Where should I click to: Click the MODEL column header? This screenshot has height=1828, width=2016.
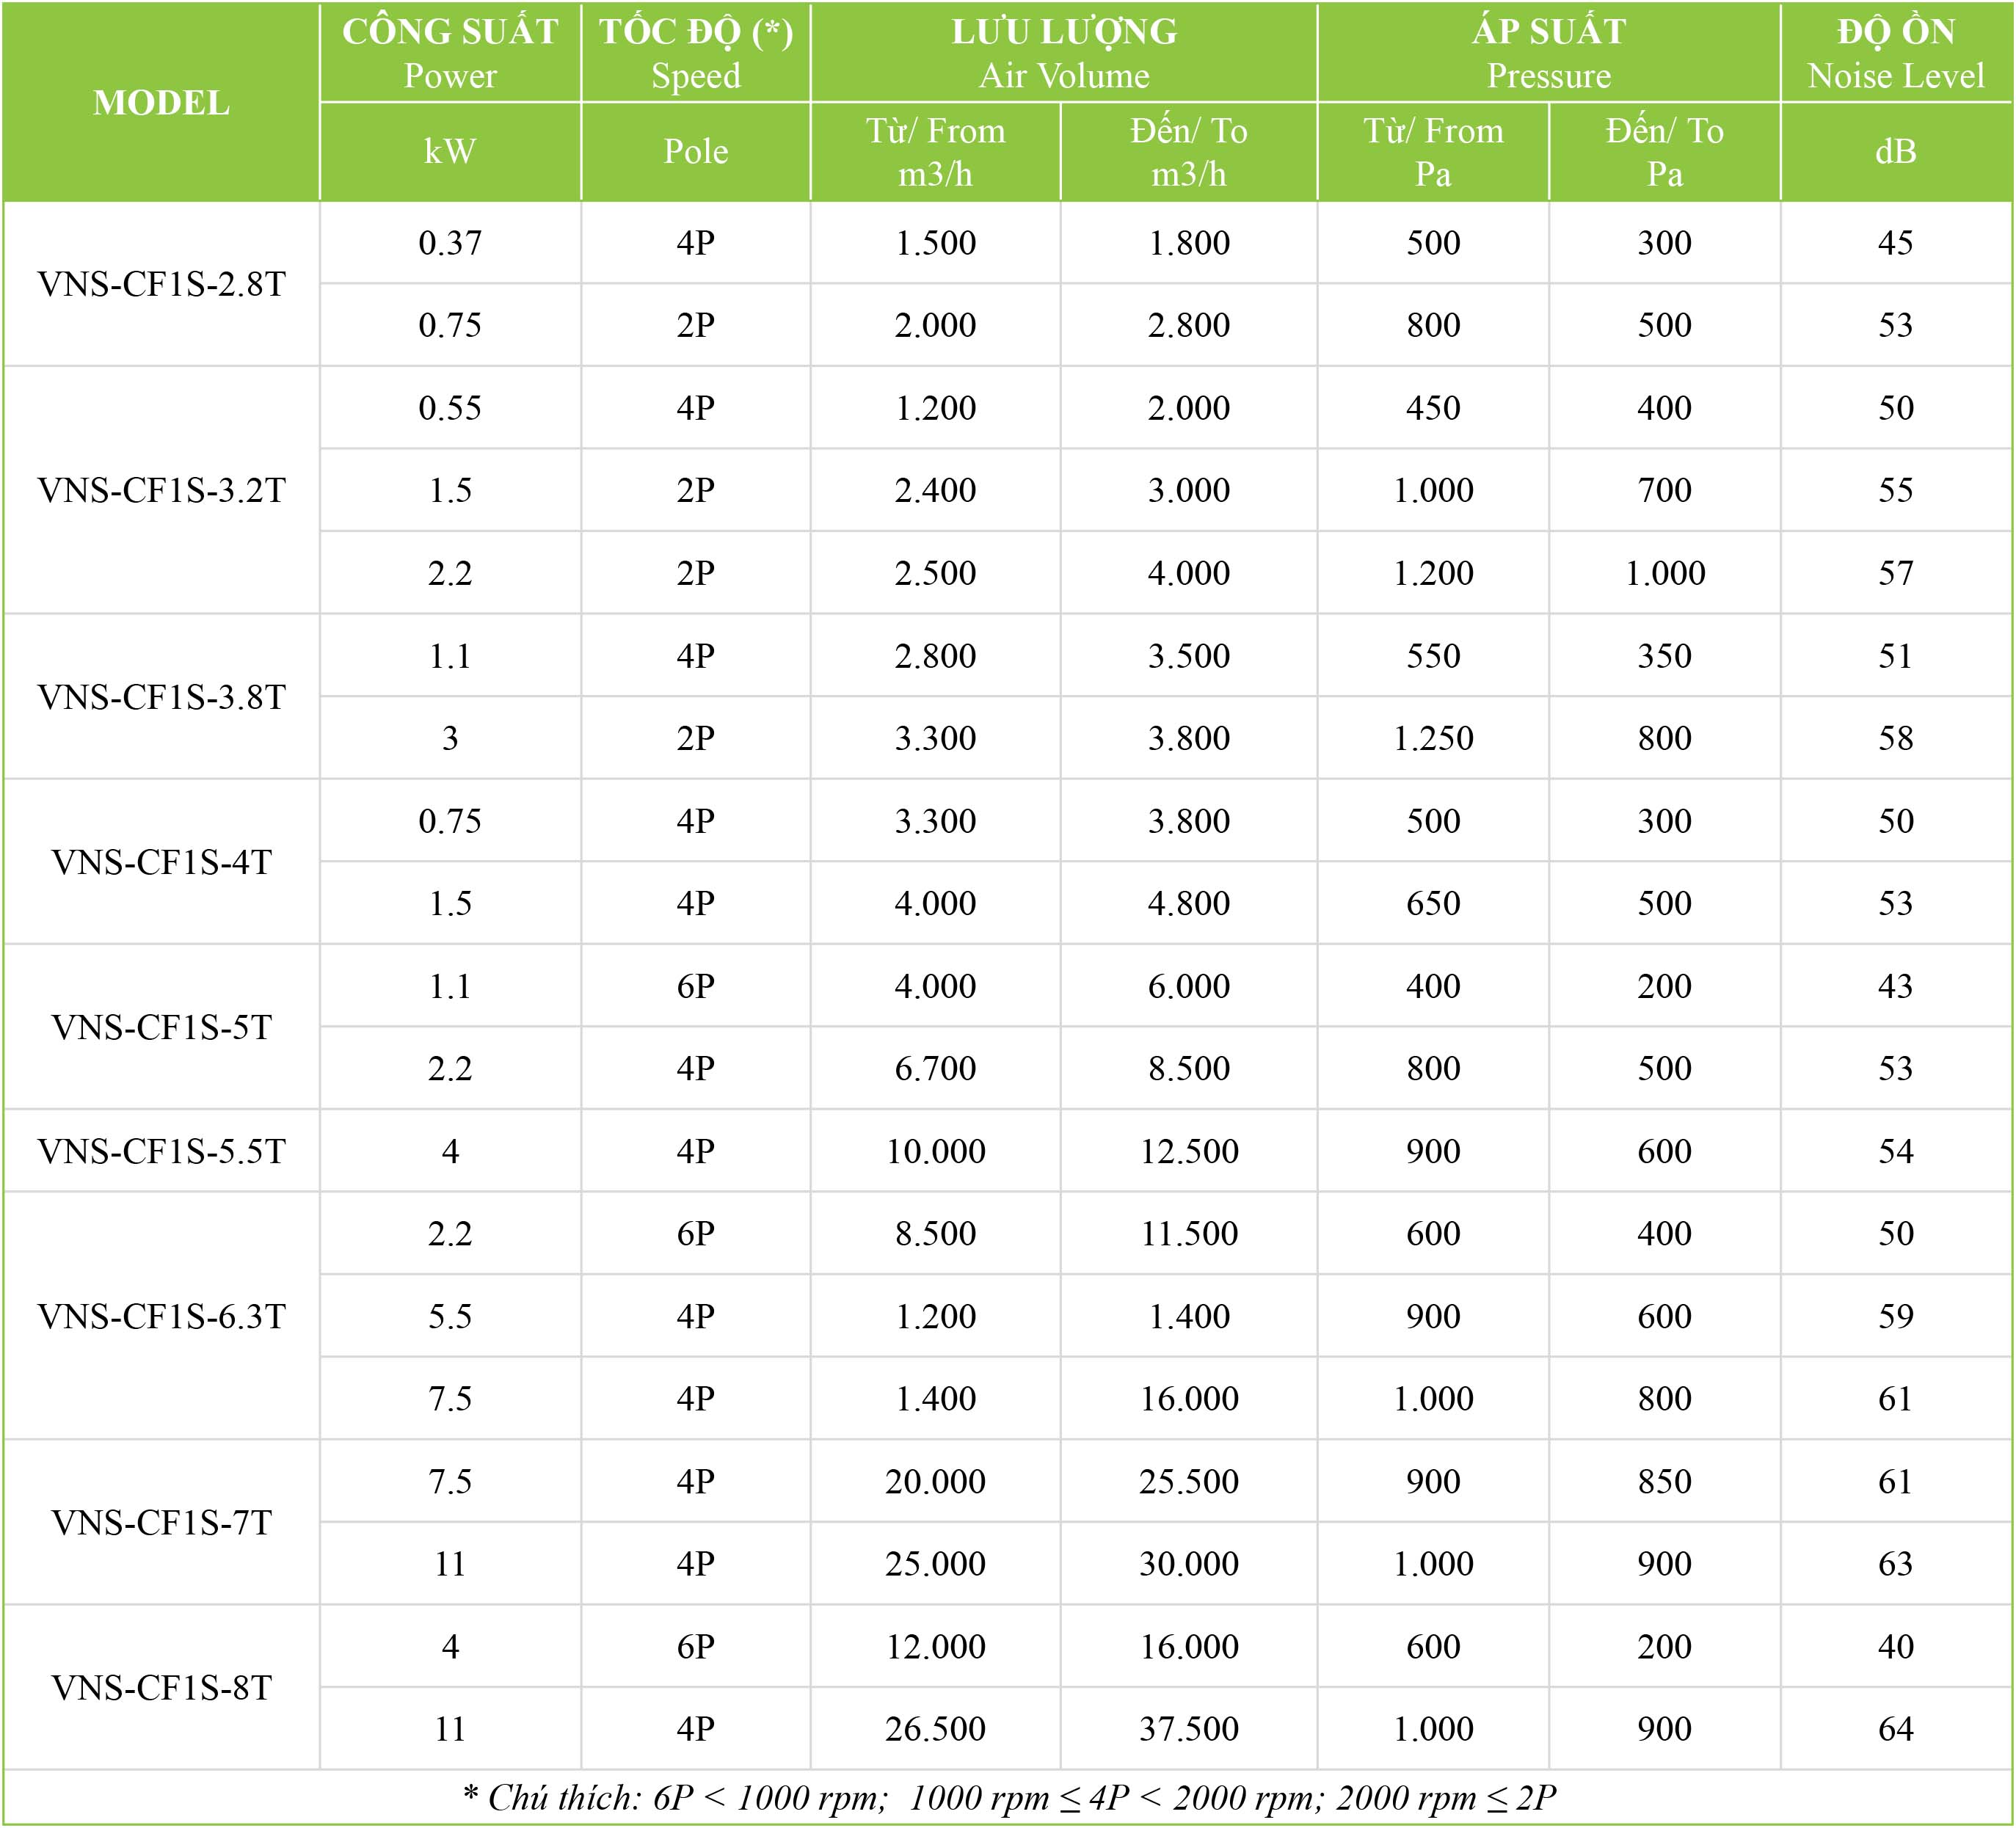coord(161,102)
